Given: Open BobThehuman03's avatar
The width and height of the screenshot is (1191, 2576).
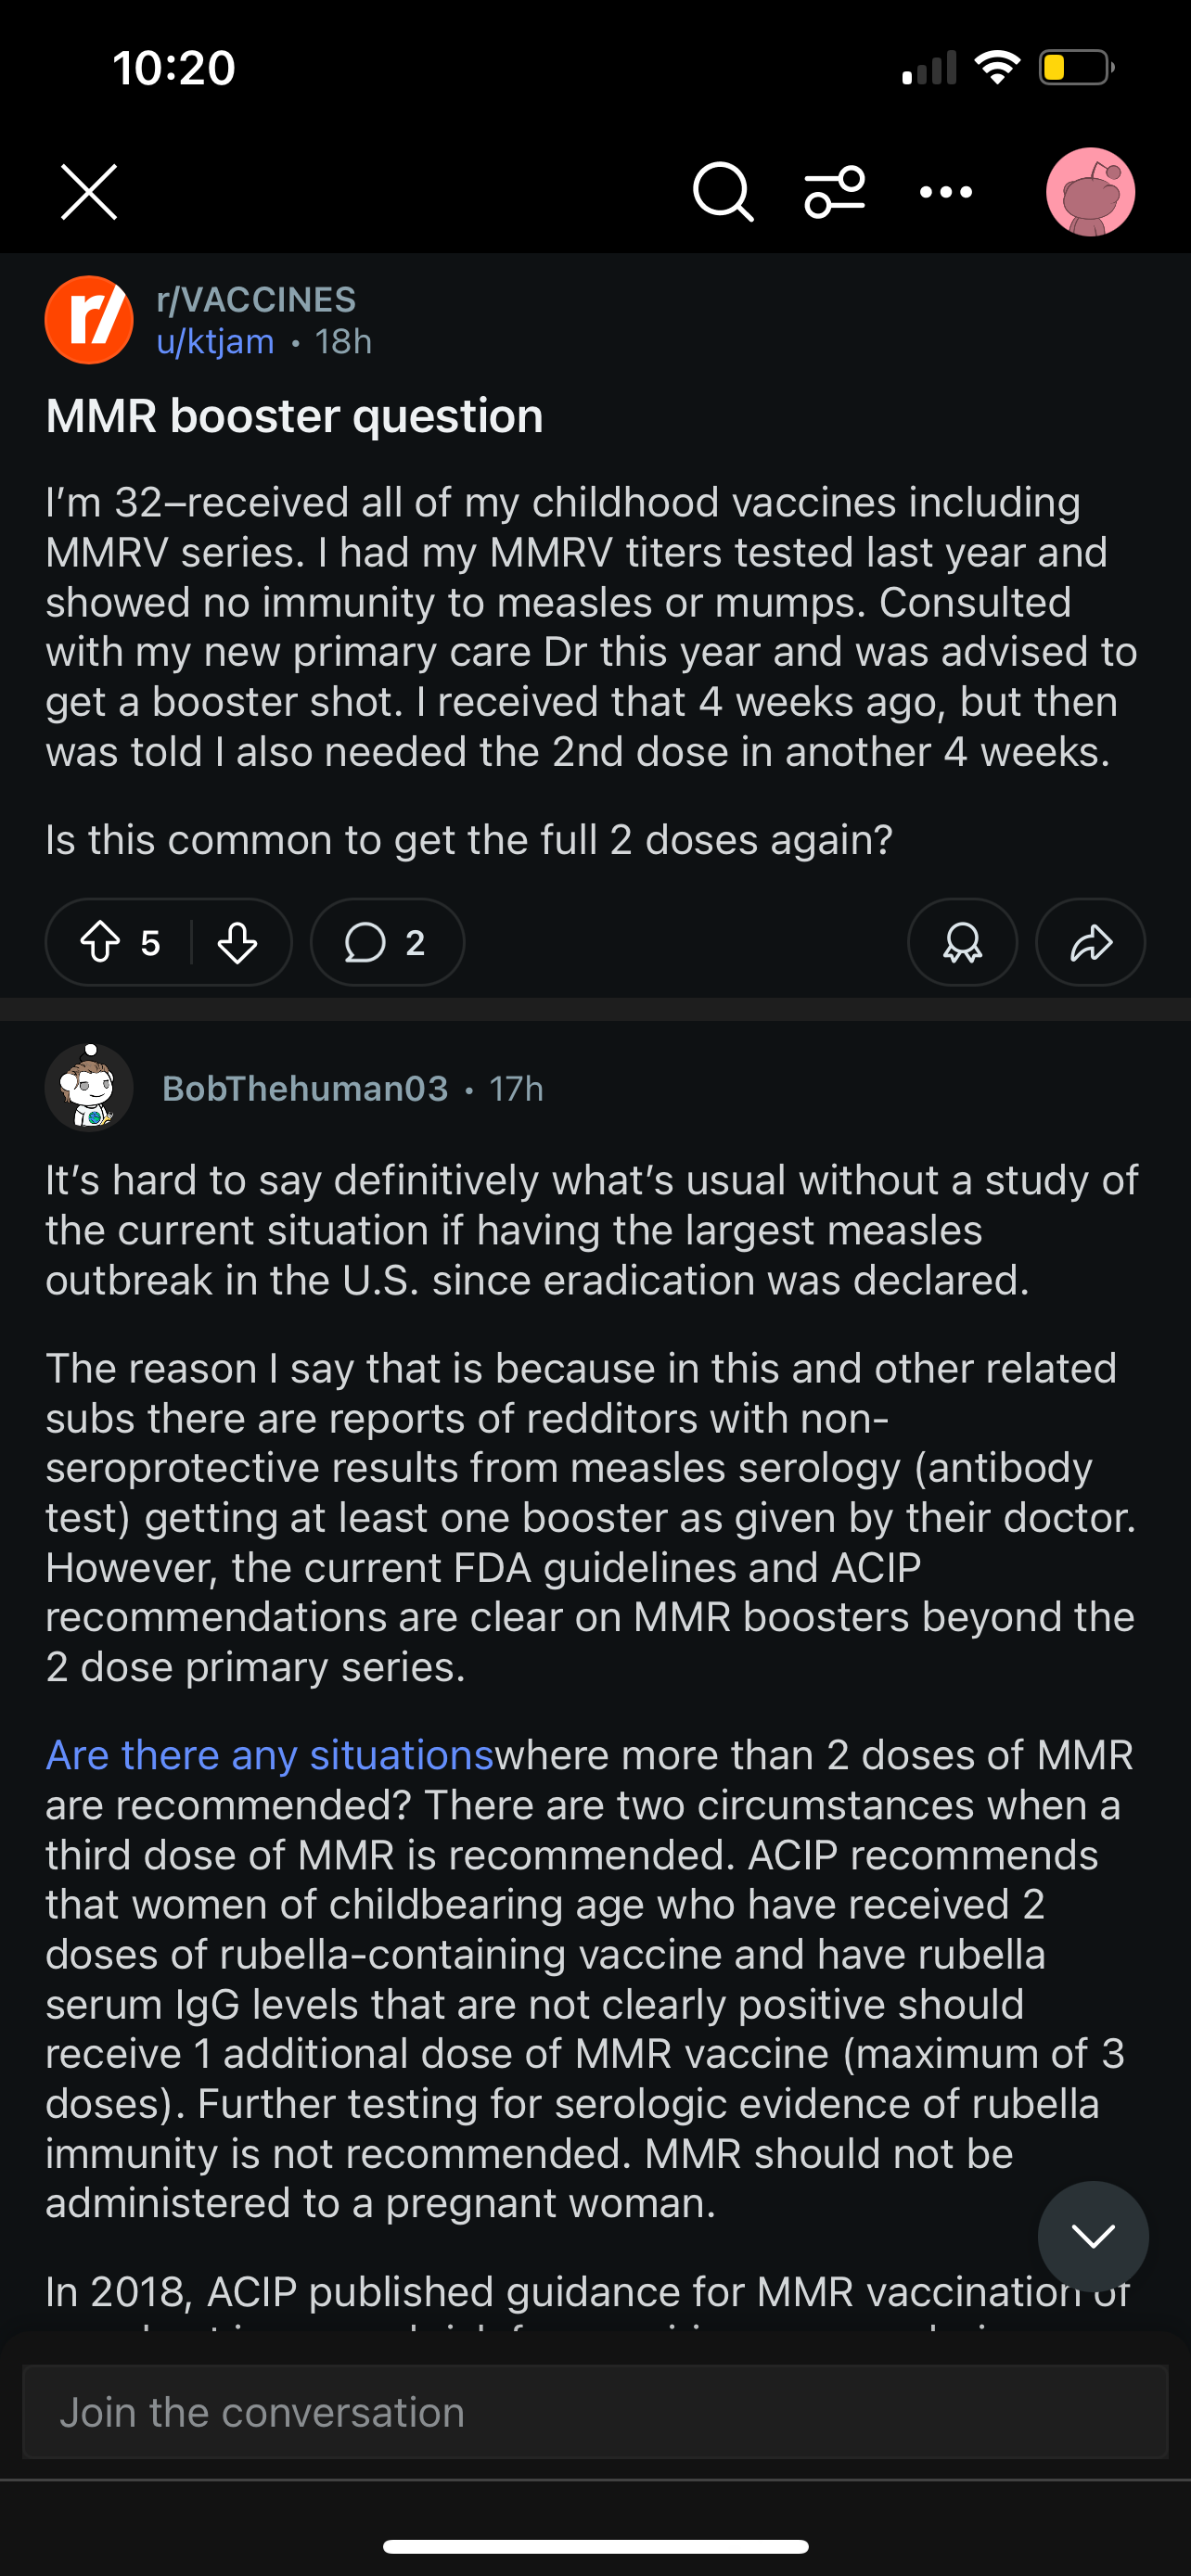Looking at the screenshot, I should (x=89, y=1088).
